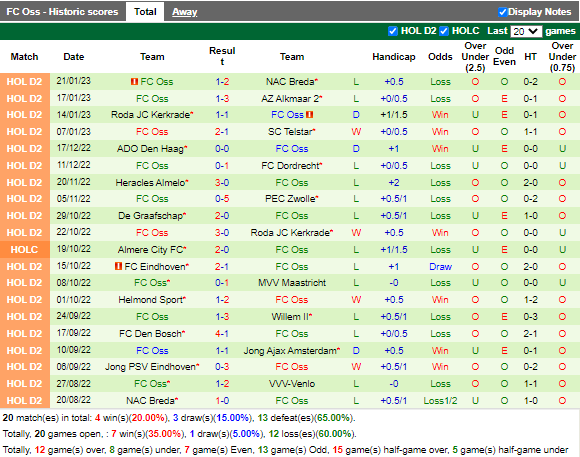Click the 3-0 result on 22/10/22

click(x=222, y=233)
